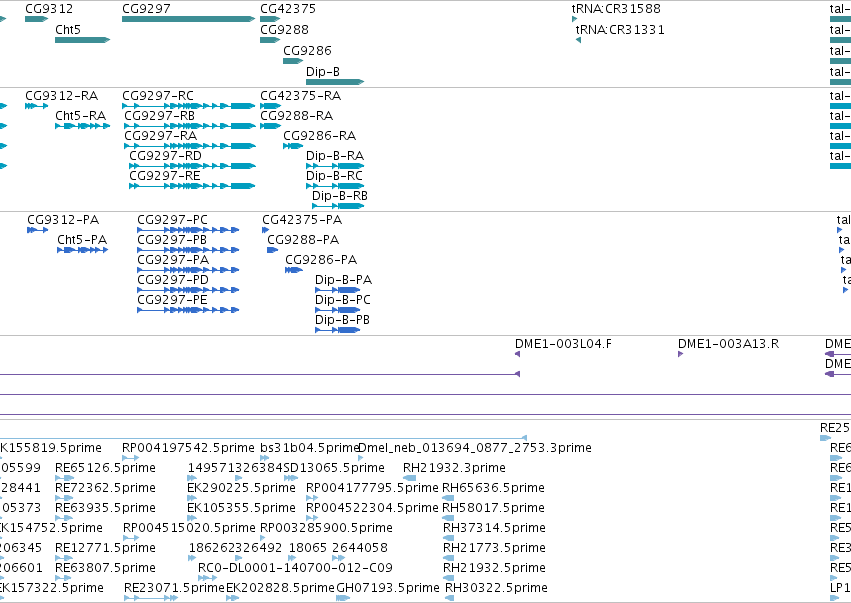This screenshot has width=851, height=603.
Task: Select the CG9286 gene feature
Action: coord(293,61)
